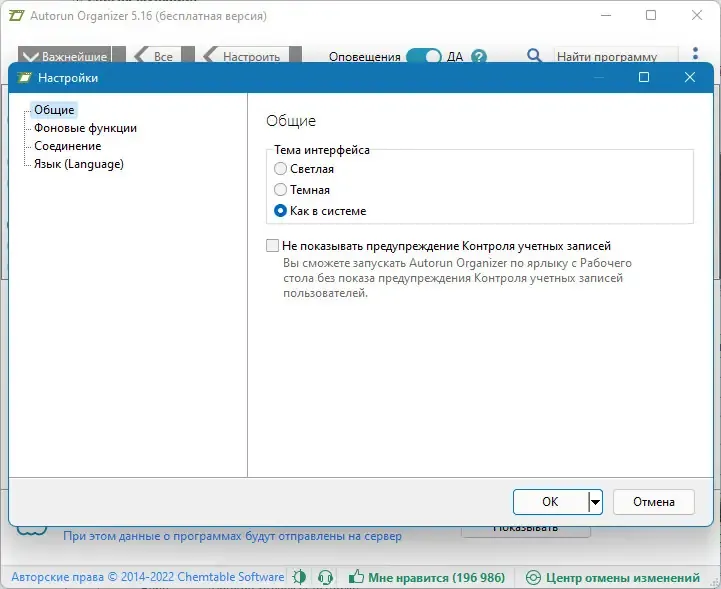
Task: Toggle the Оповещения switch in main window
Action: pos(423,57)
